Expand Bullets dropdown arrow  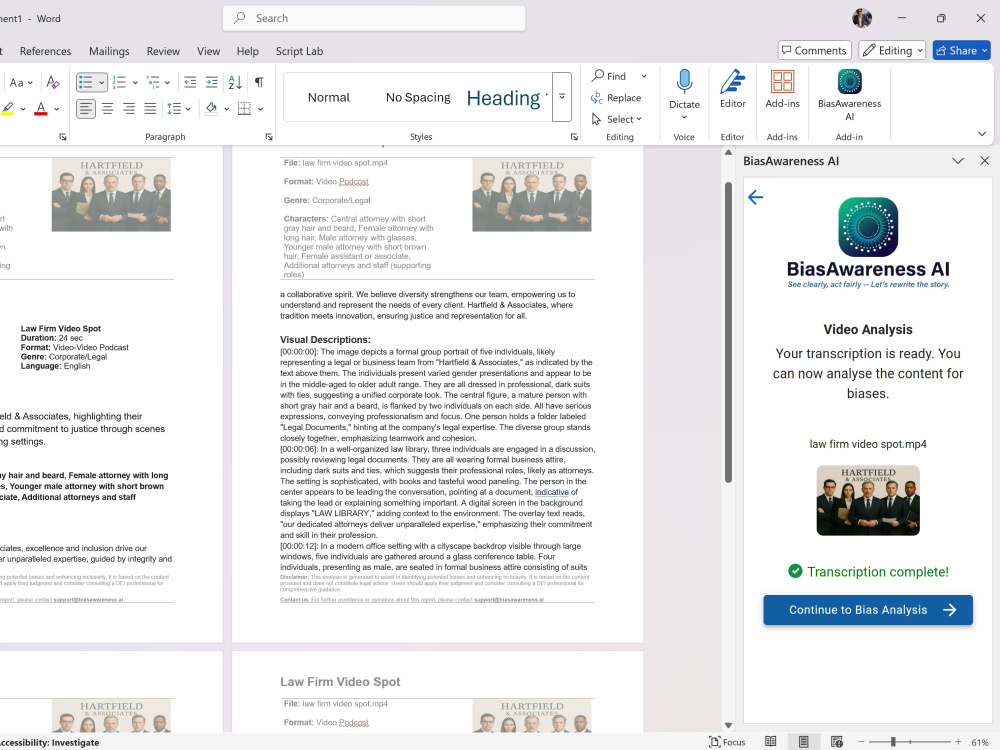tap(101, 82)
